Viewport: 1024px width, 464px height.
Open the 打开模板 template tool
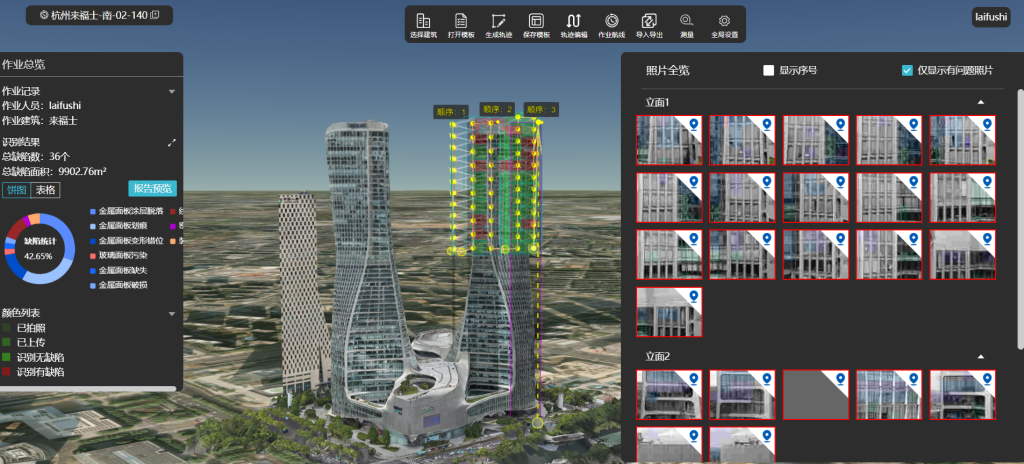click(461, 25)
